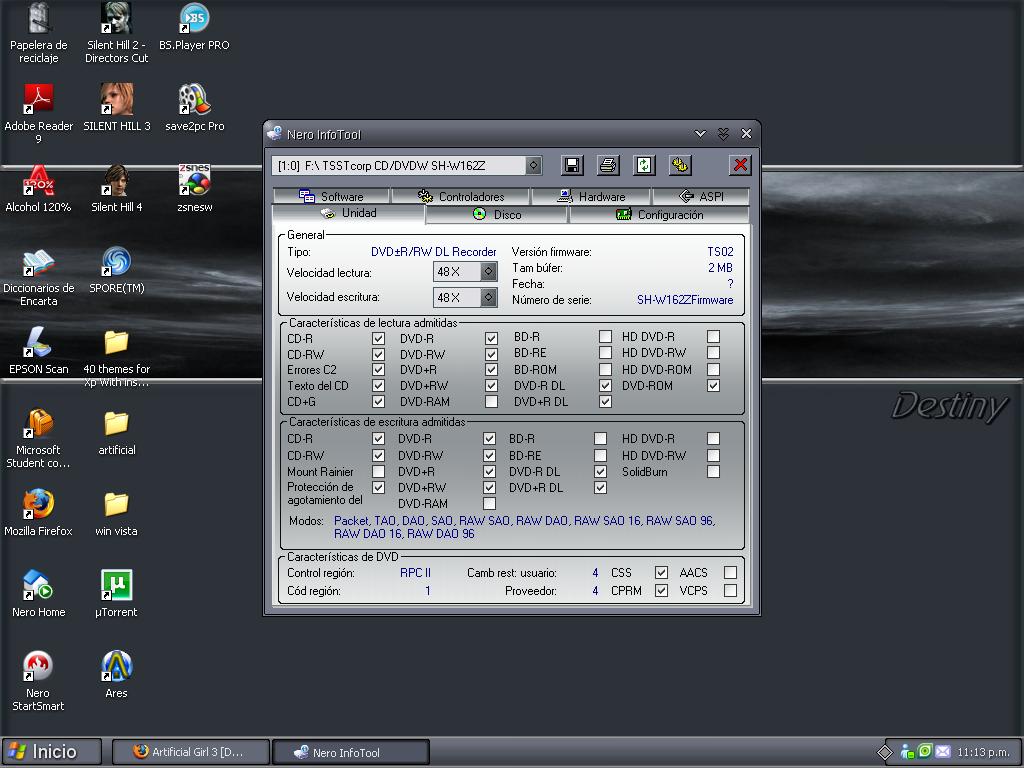Click the diamond icon in the system tray
Screen dimensions: 1024x768
click(885, 752)
